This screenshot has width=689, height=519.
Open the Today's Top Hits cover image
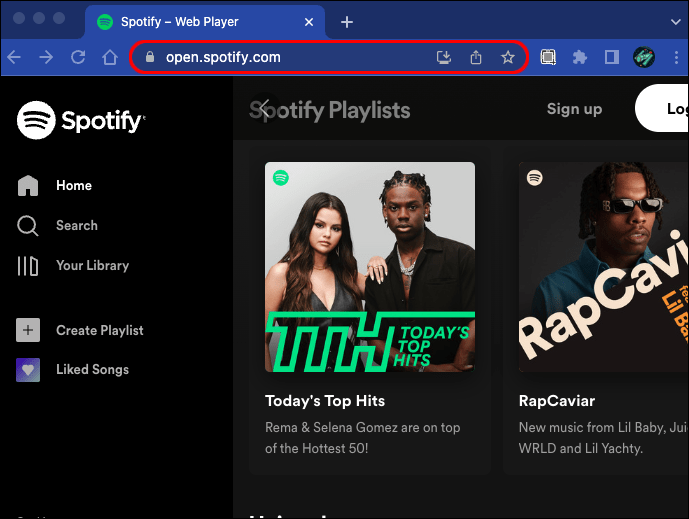[x=370, y=267]
